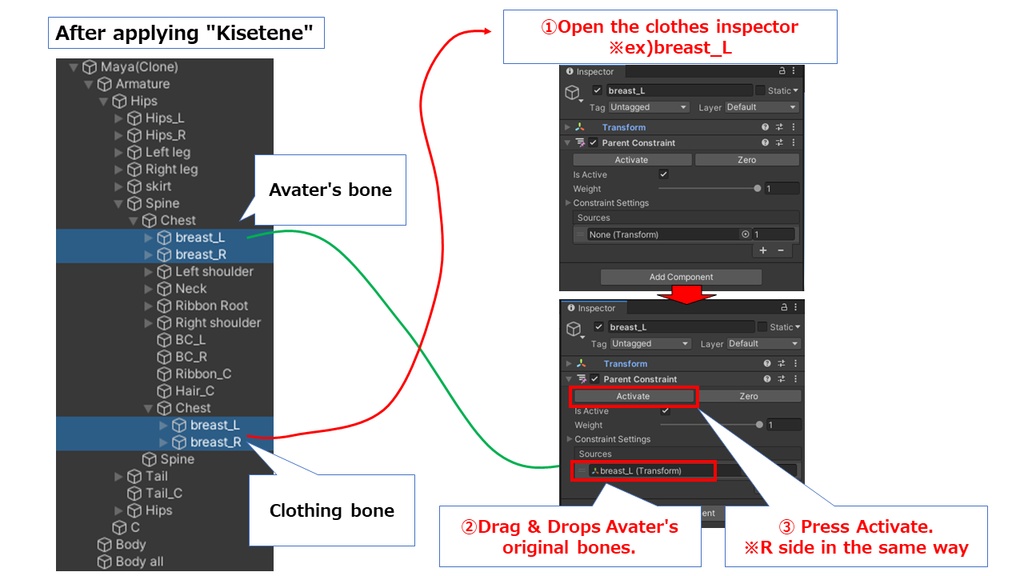Collapse the Spine item's arrow above Chest
This screenshot has width=1024, height=576.
pyautogui.click(x=118, y=204)
